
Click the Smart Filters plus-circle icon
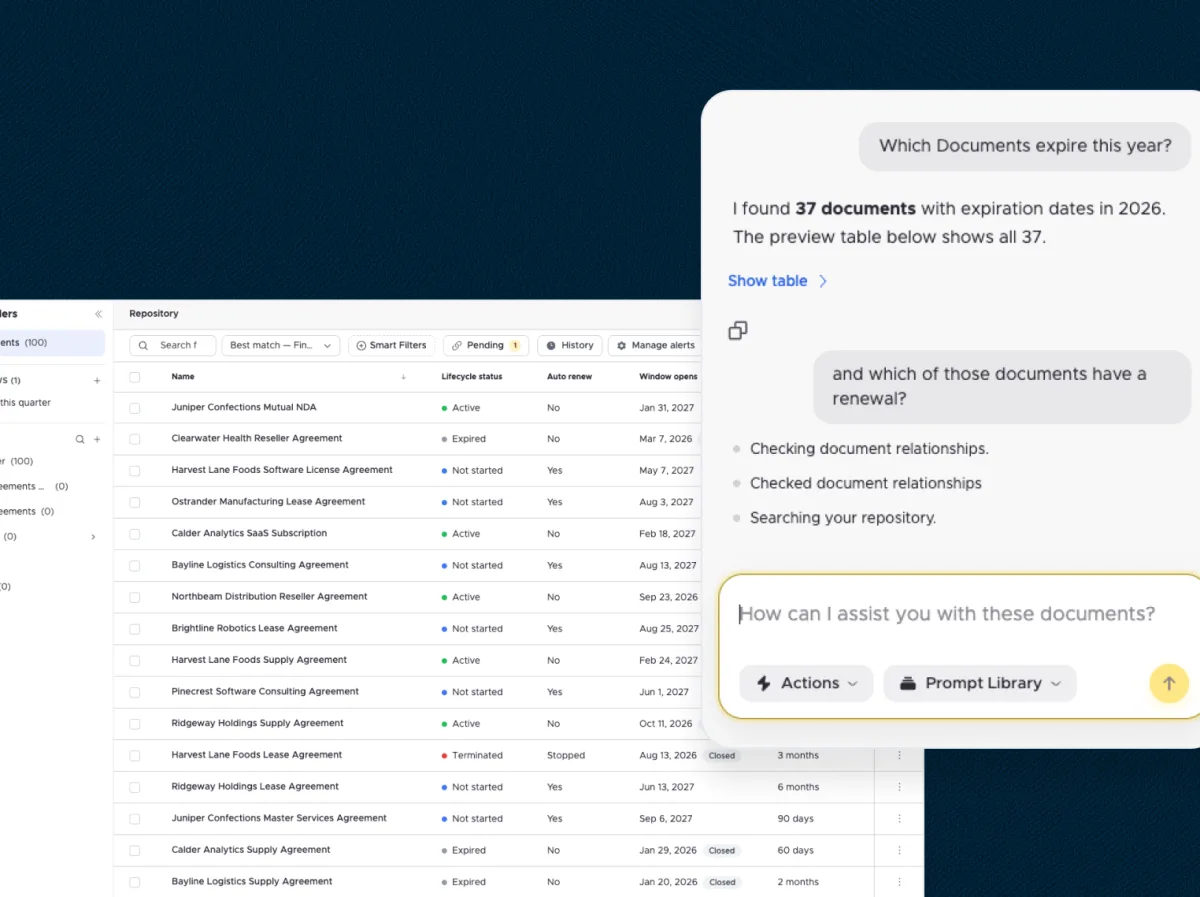(361, 345)
